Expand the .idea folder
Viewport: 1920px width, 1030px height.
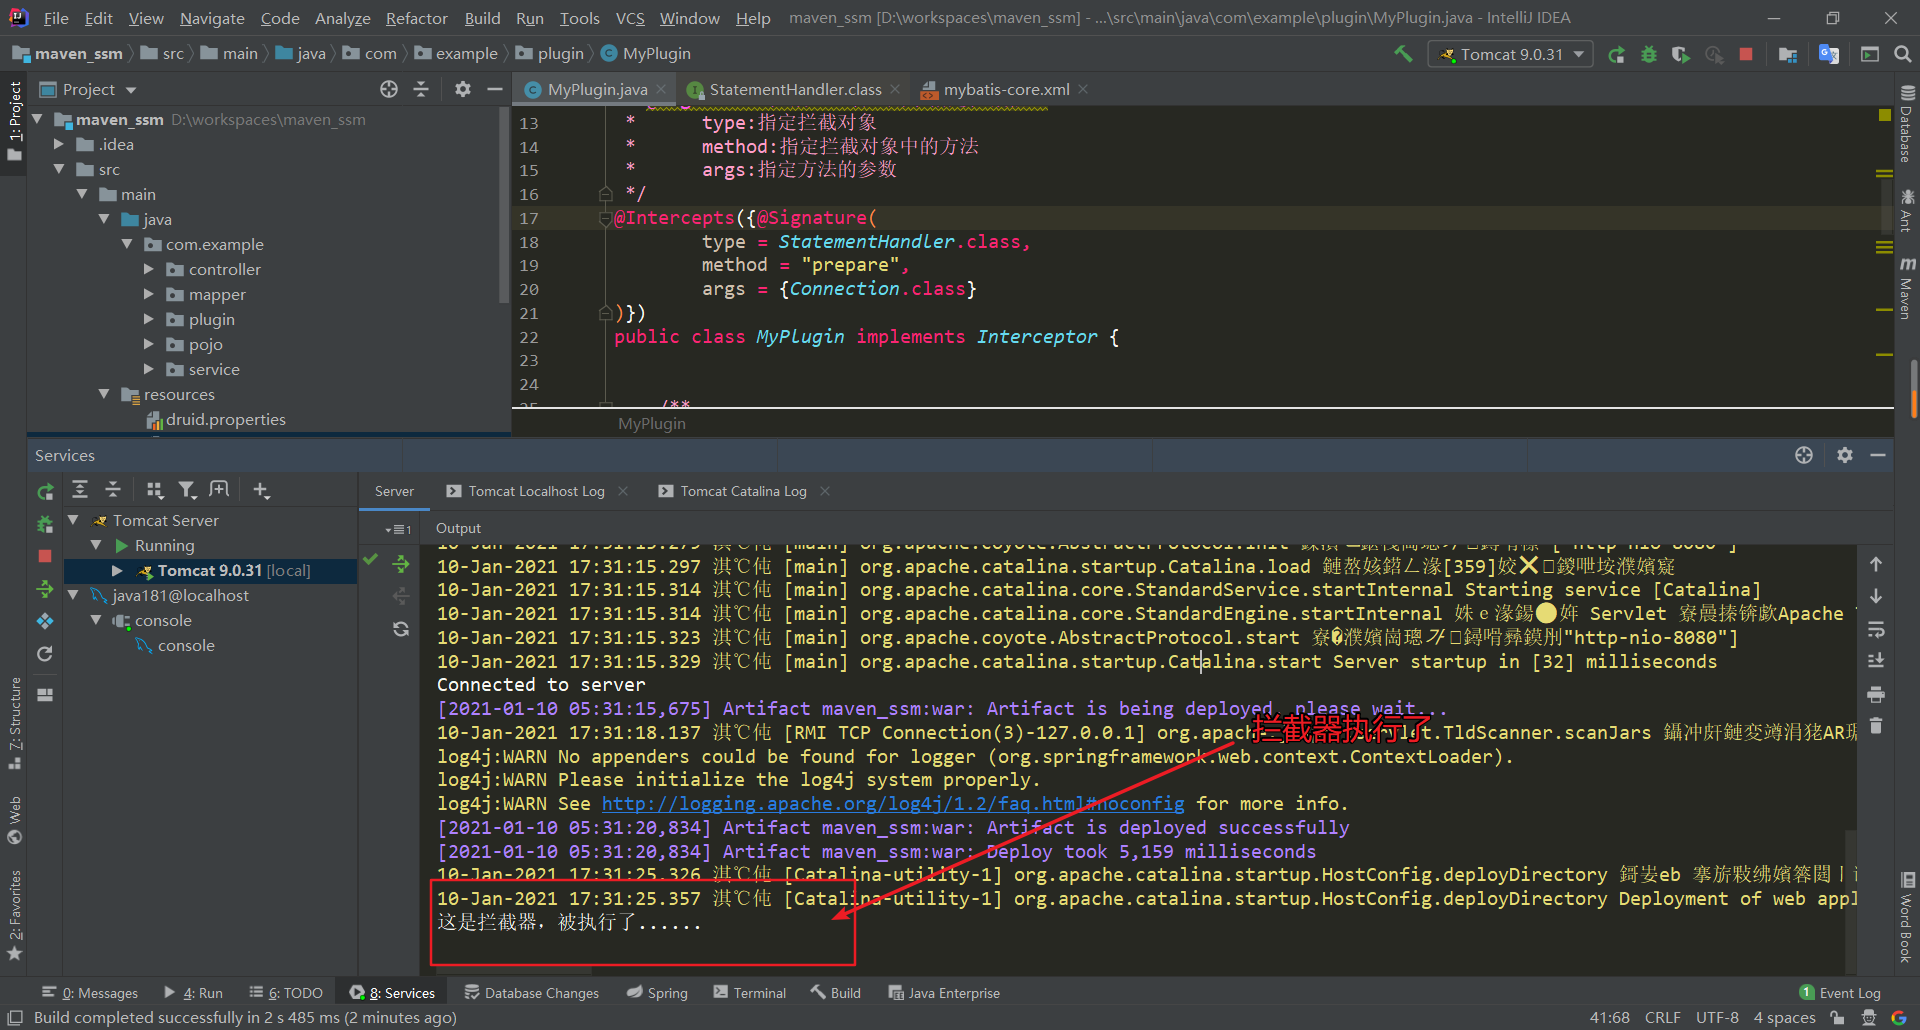point(58,144)
